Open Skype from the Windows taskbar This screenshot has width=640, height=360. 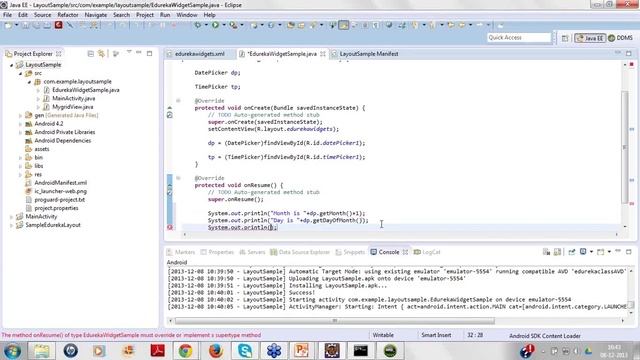(x=244, y=351)
